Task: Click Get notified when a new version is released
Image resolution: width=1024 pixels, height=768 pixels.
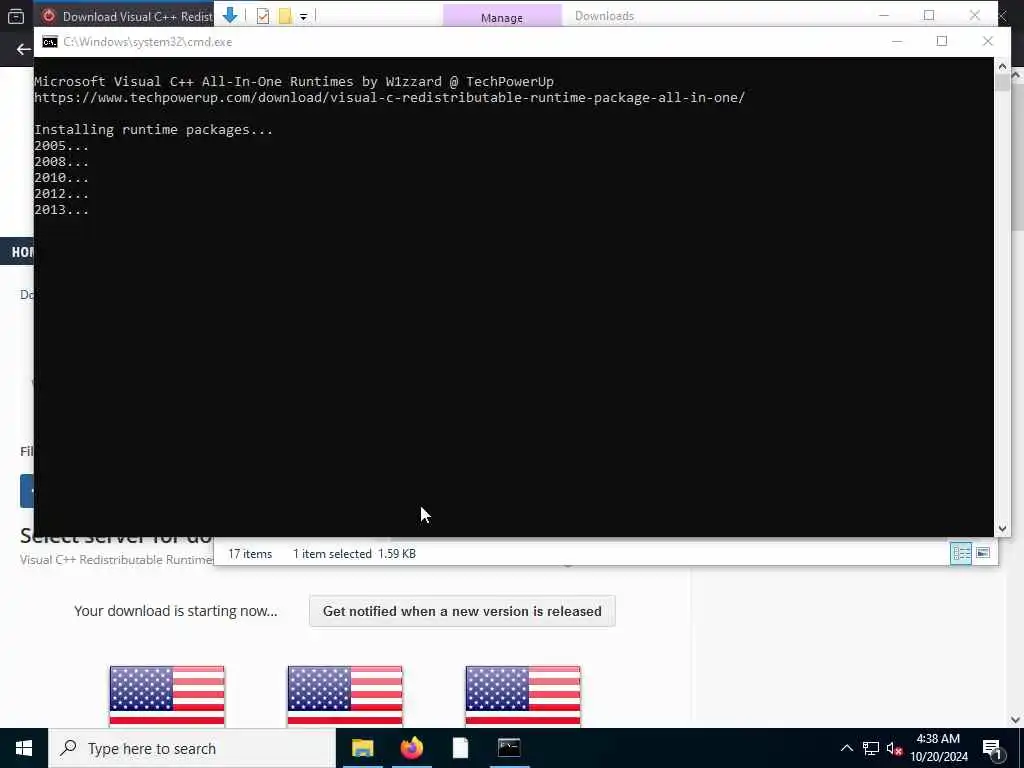Action: coord(462,611)
